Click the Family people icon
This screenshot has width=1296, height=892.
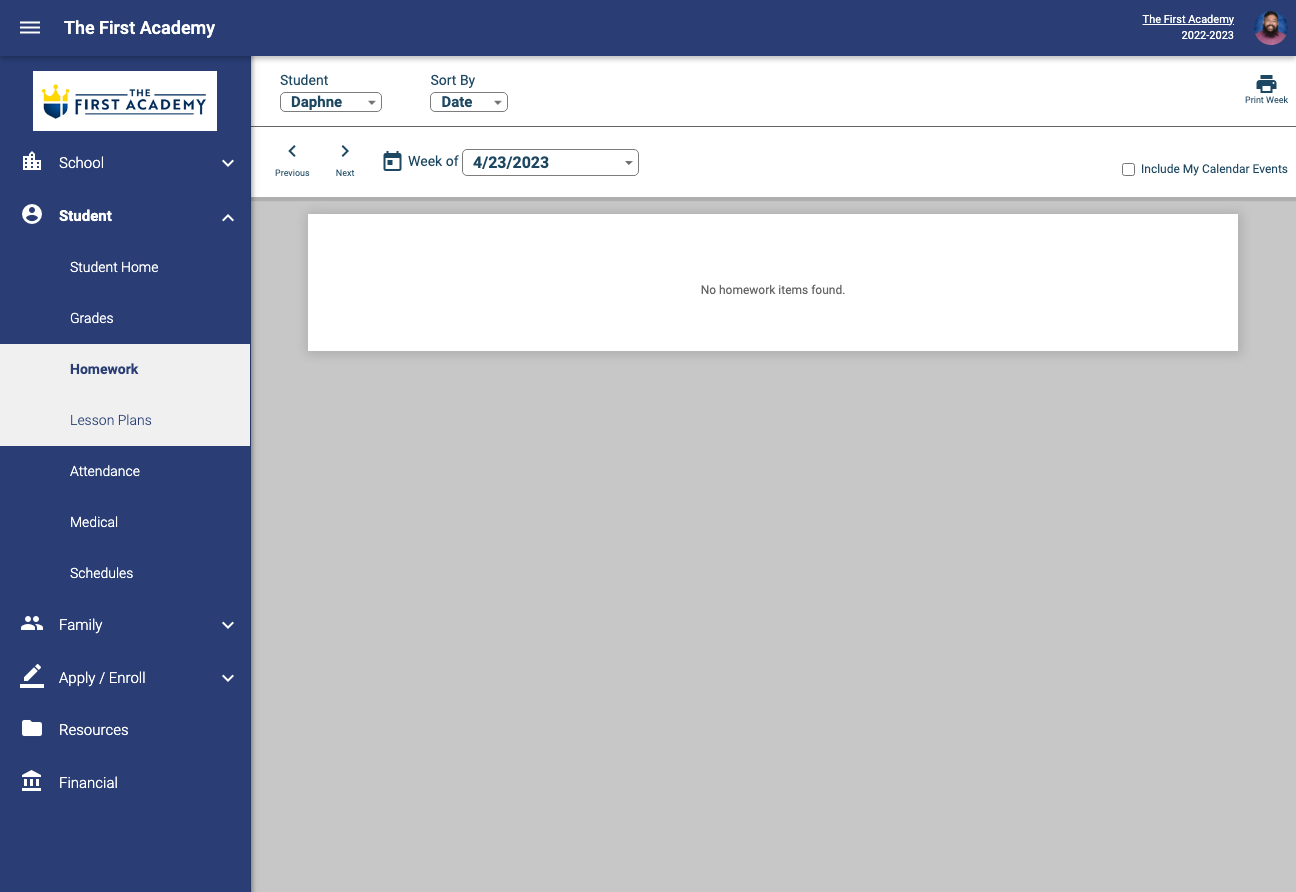(x=32, y=624)
